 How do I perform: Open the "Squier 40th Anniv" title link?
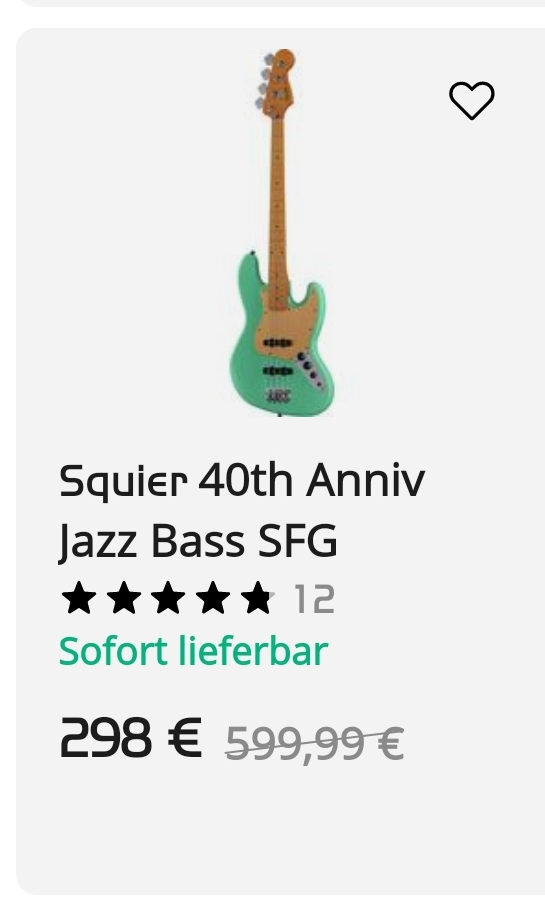[x=242, y=481]
